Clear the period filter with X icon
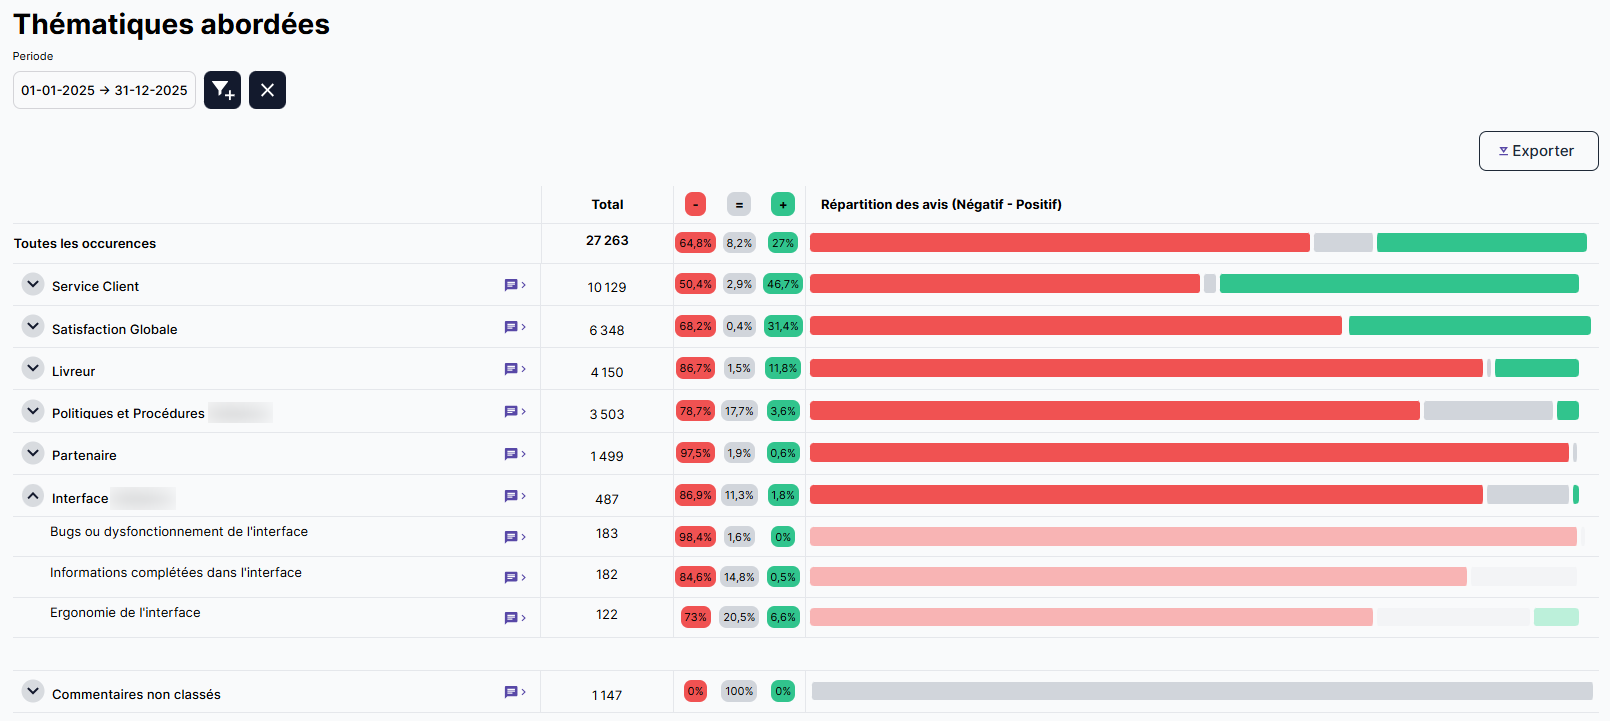 tap(267, 90)
